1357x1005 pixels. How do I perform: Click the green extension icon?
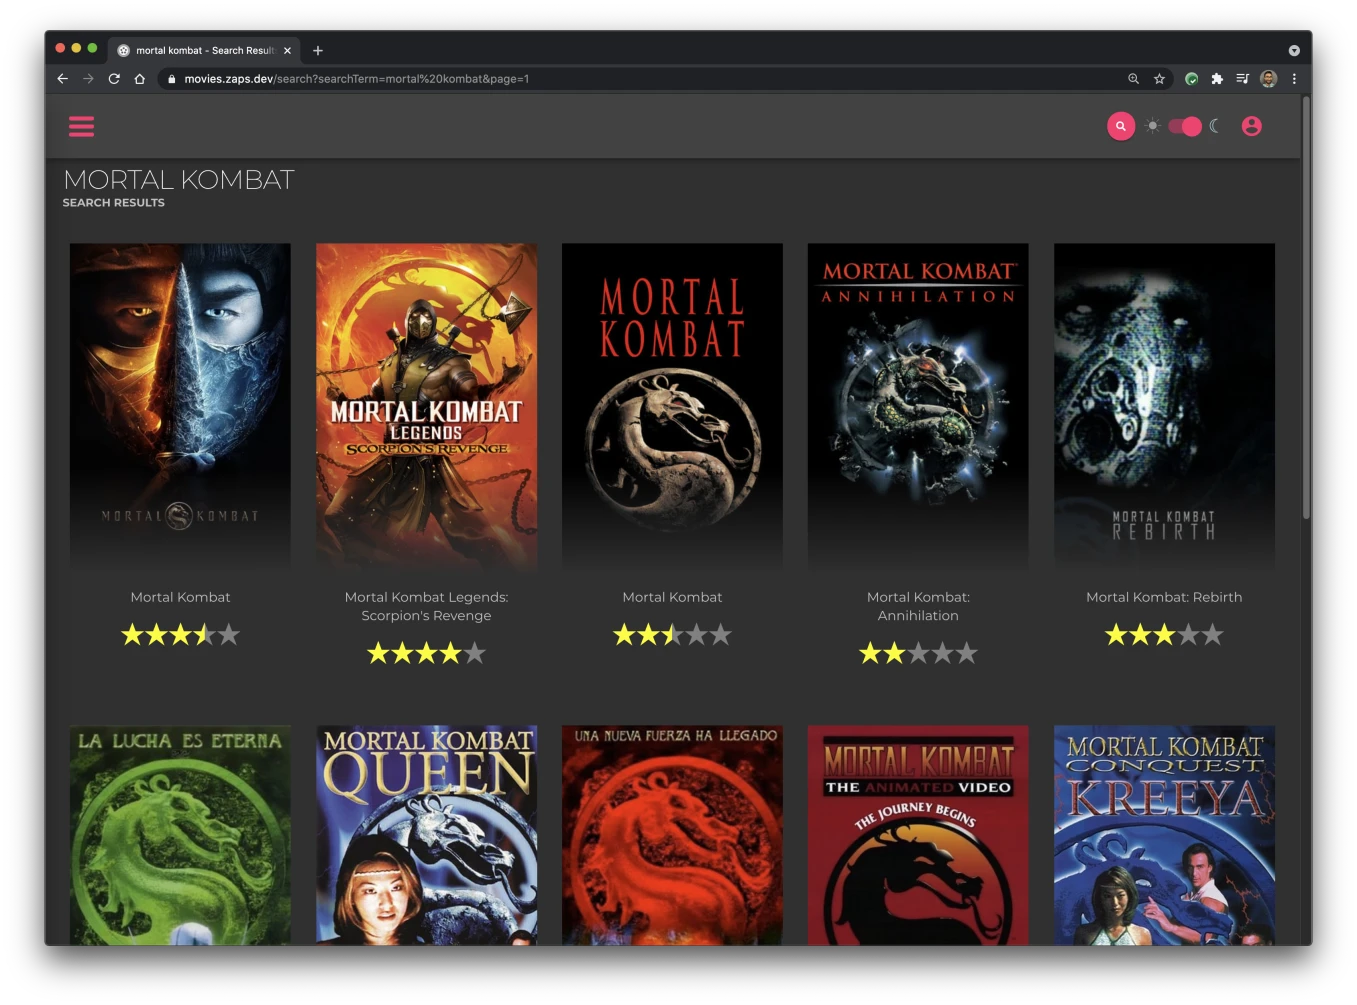(x=1191, y=78)
